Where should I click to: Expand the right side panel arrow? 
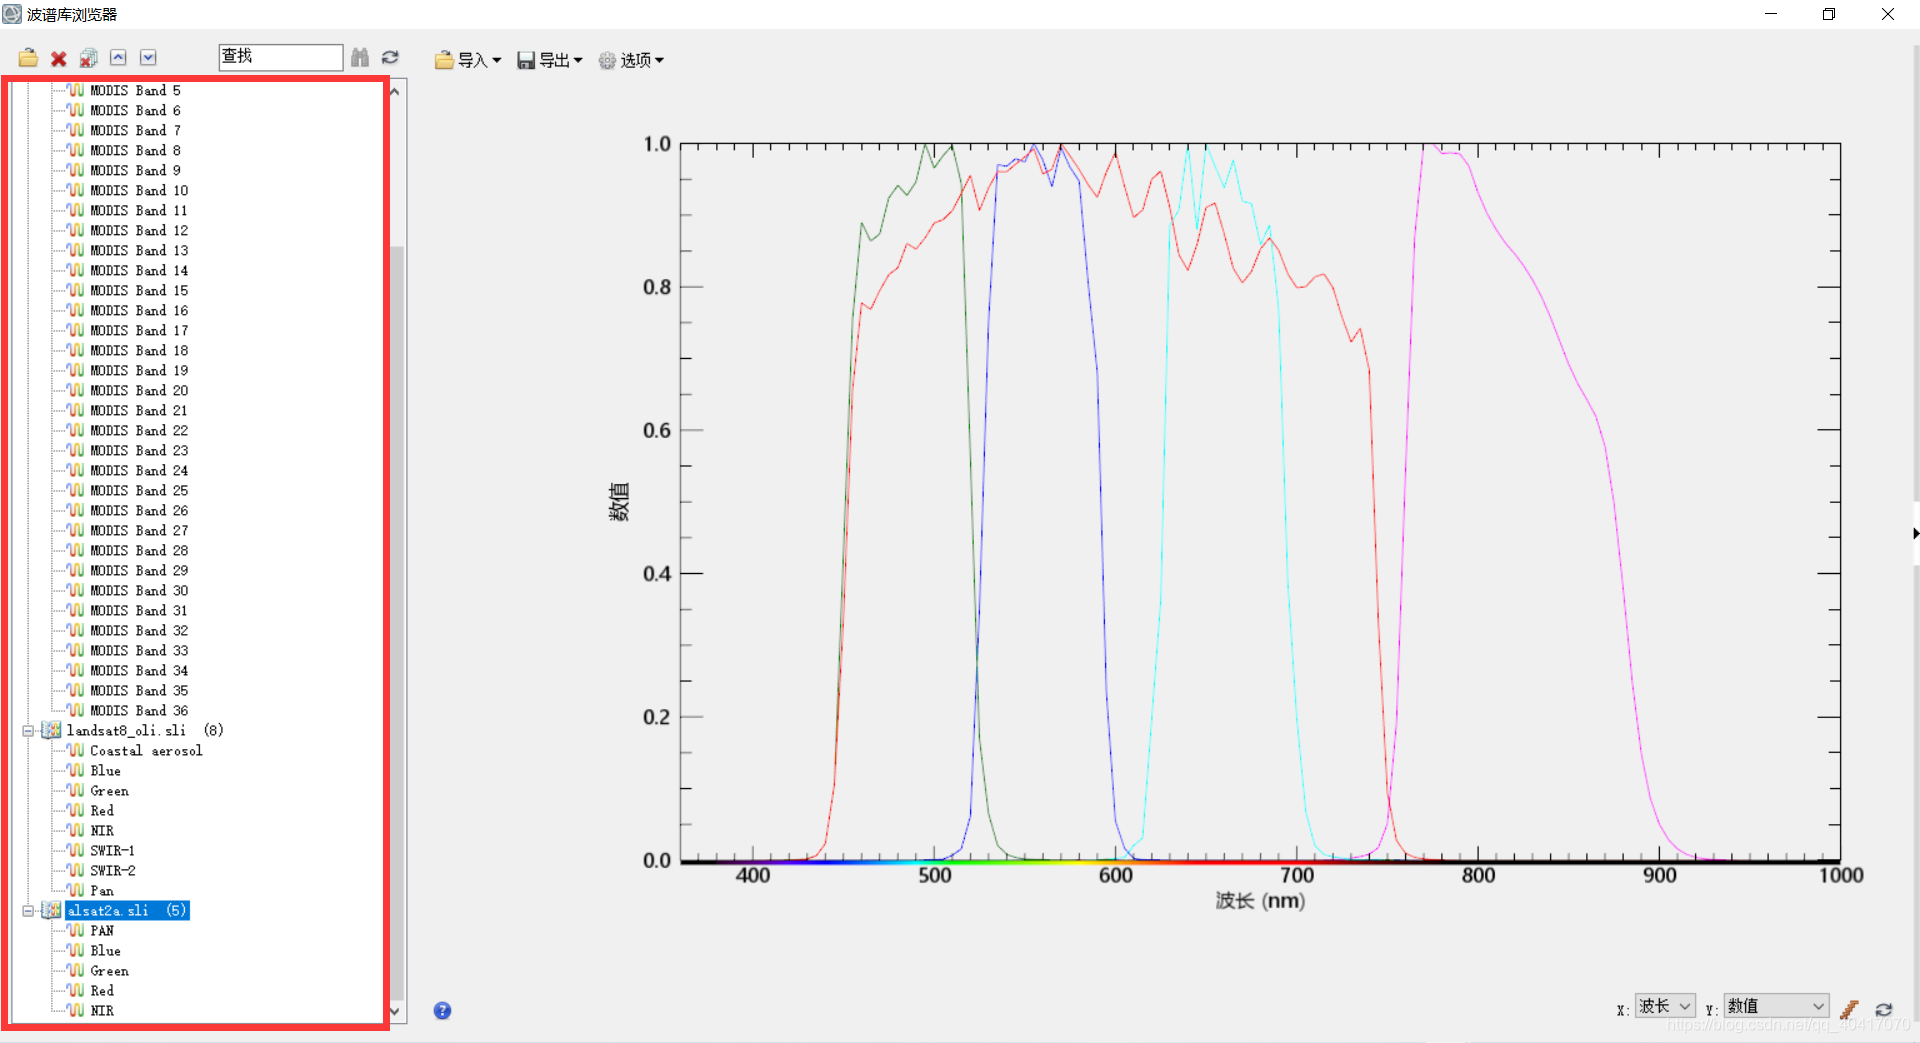coord(1915,533)
